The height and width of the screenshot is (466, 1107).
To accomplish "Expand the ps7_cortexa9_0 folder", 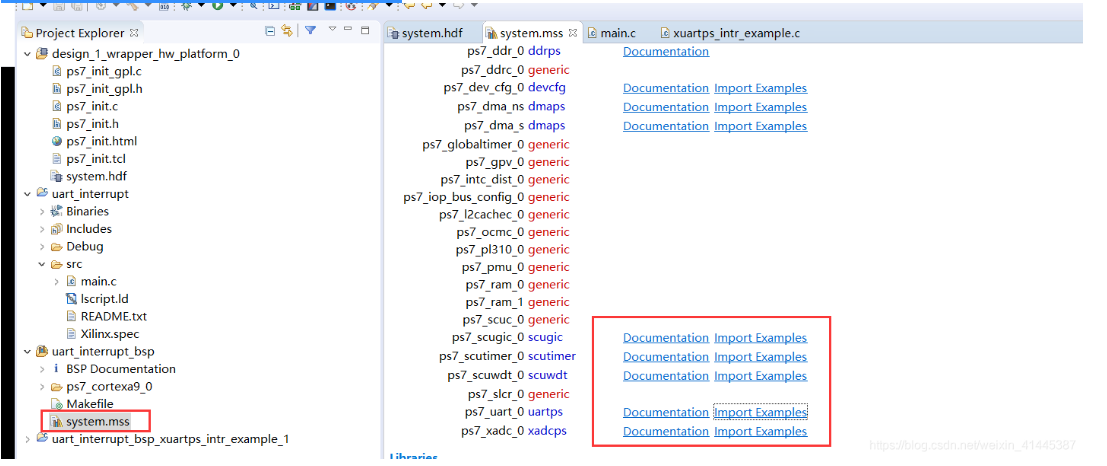I will point(42,387).
